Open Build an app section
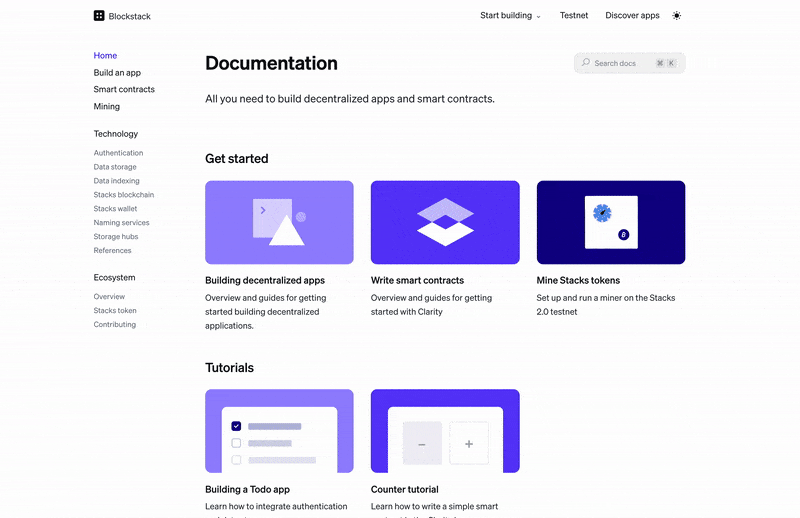This screenshot has width=800, height=518. click(117, 72)
